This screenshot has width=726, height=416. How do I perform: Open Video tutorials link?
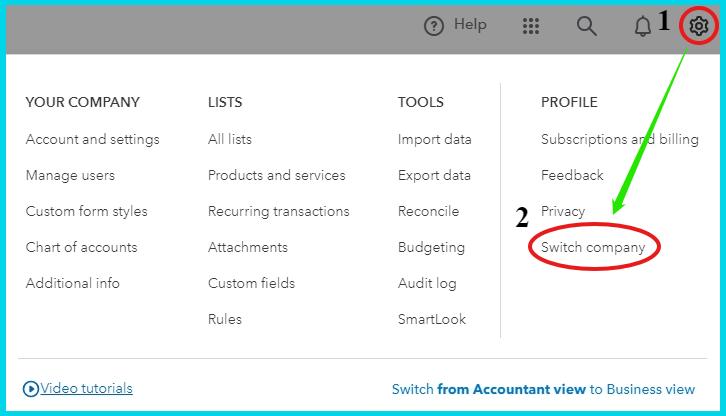pos(86,388)
